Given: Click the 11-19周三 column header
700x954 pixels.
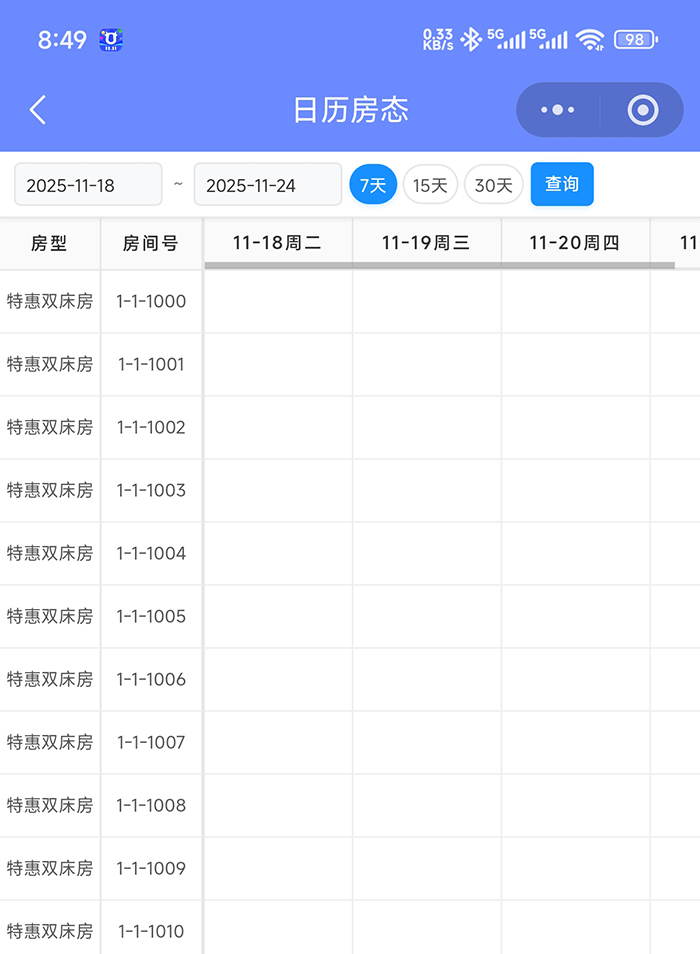Looking at the screenshot, I should pyautogui.click(x=426, y=242).
